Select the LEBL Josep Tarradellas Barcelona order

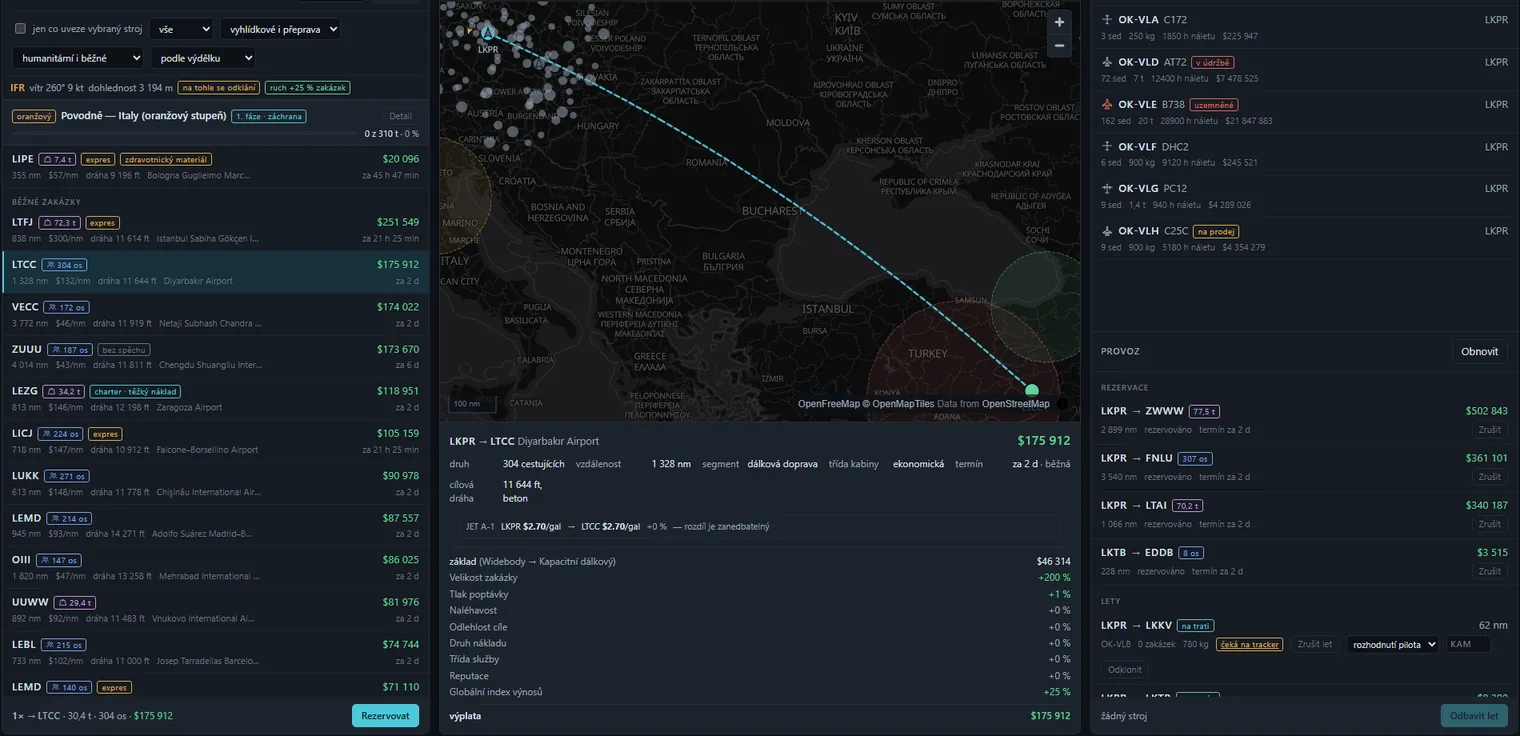(215, 652)
